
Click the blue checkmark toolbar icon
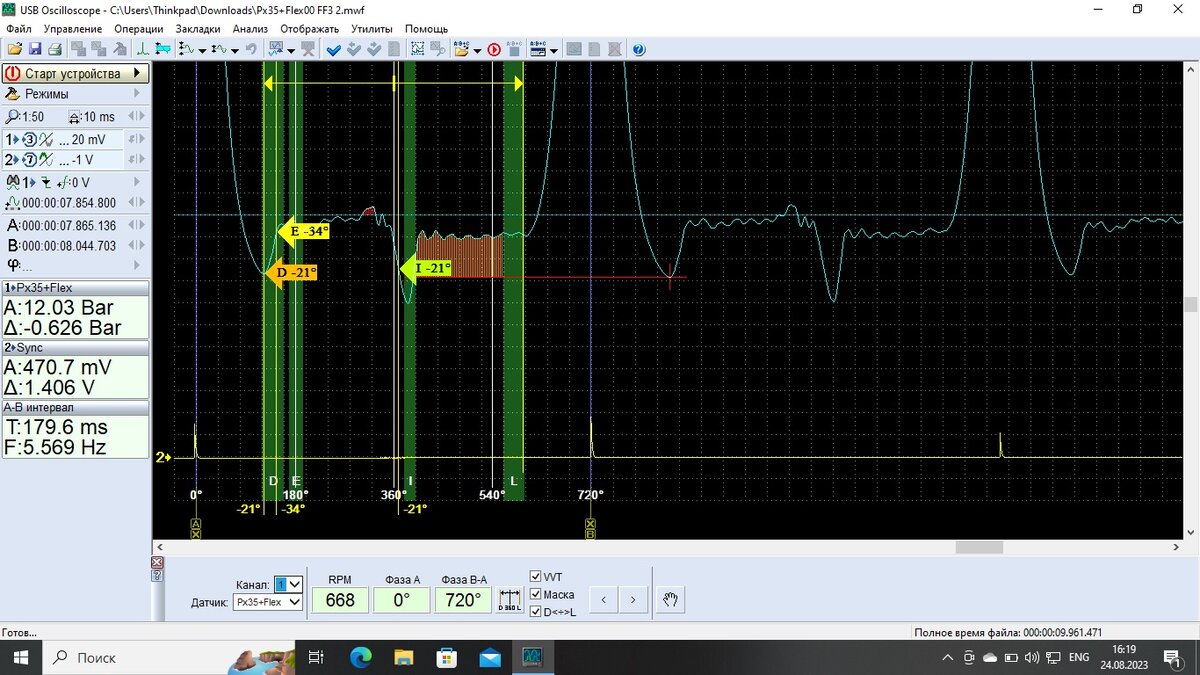click(333, 49)
